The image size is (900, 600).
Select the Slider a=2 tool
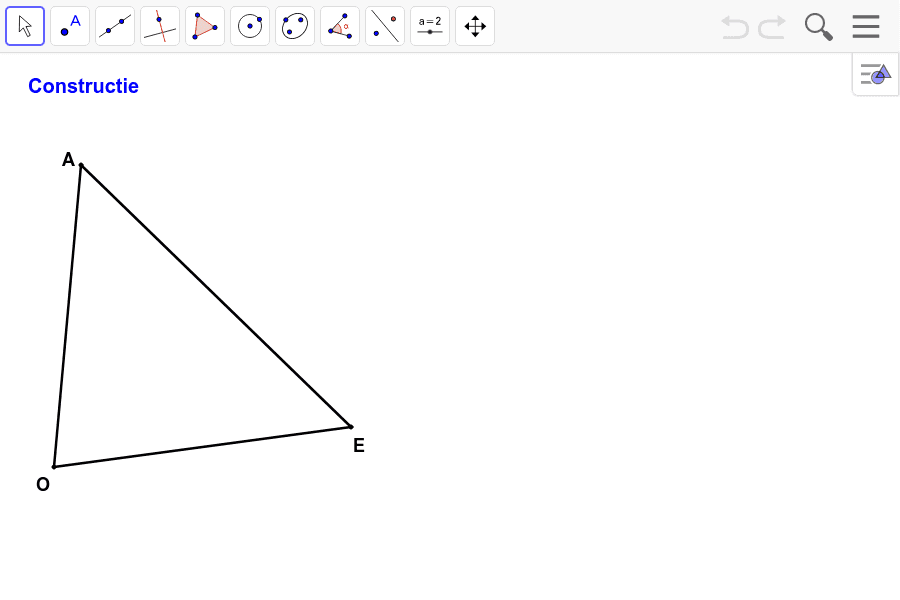point(430,26)
